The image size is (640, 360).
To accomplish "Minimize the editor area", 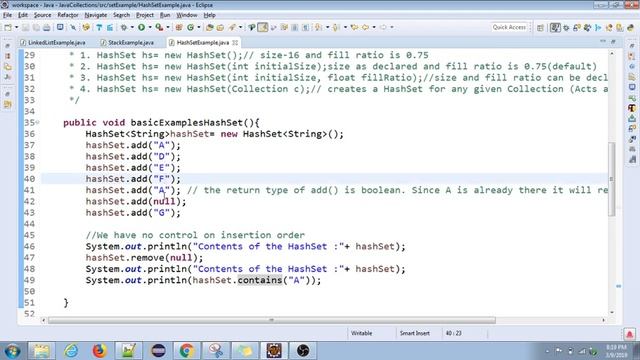I will pos(603,42).
